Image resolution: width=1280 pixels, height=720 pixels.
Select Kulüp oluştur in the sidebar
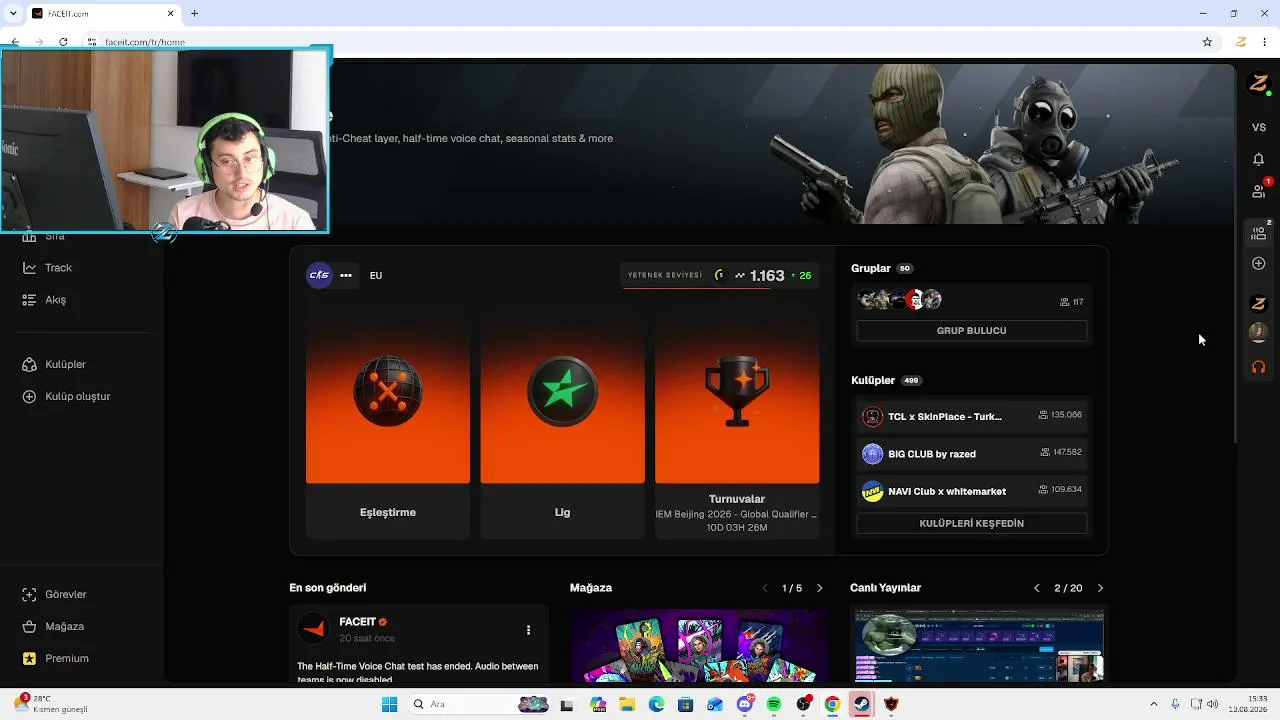click(77, 397)
